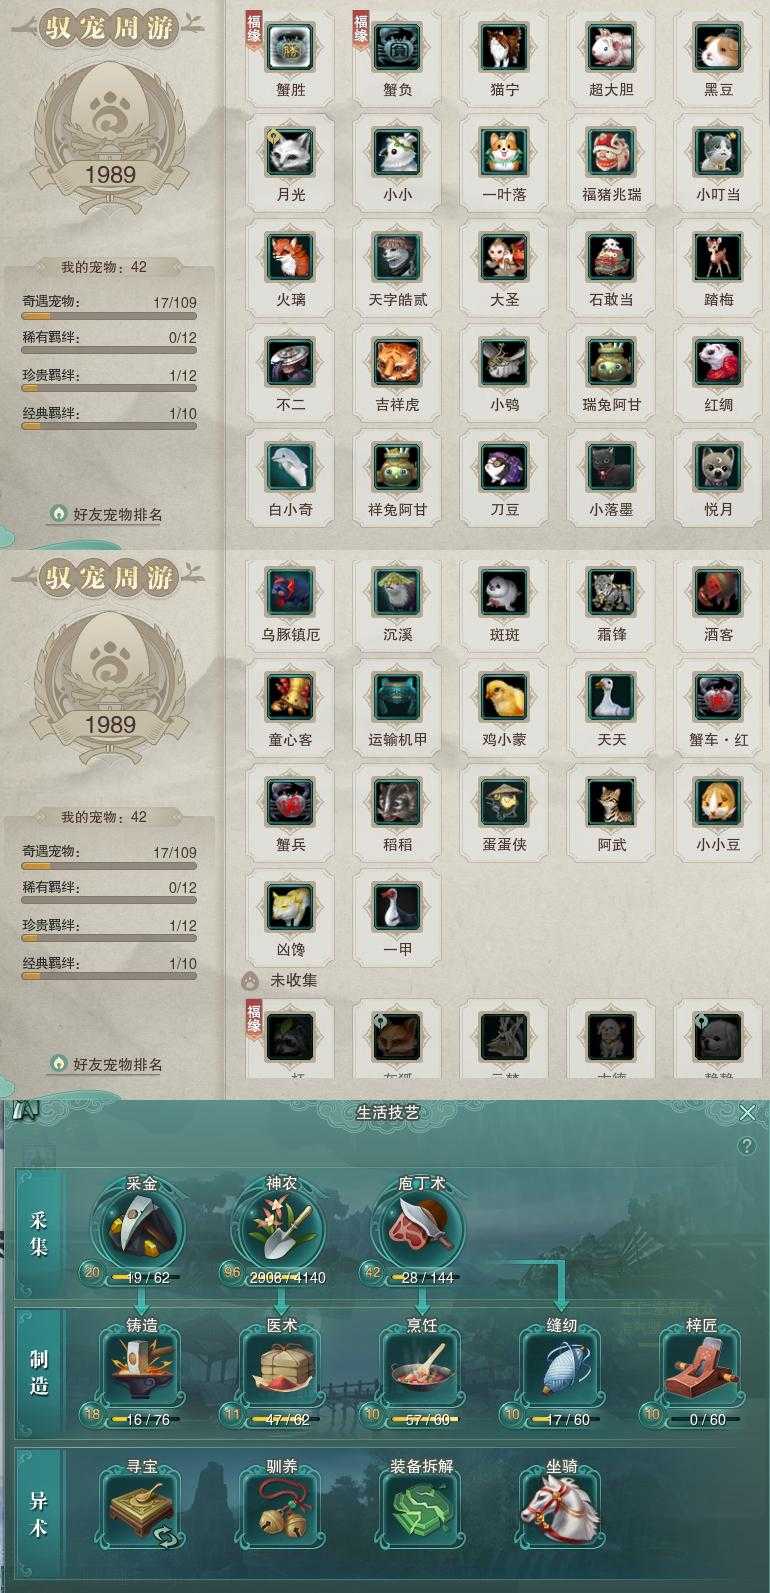Select the 一叶落 corgi pet thumbnail
This screenshot has width=770, height=1593.
504,151
